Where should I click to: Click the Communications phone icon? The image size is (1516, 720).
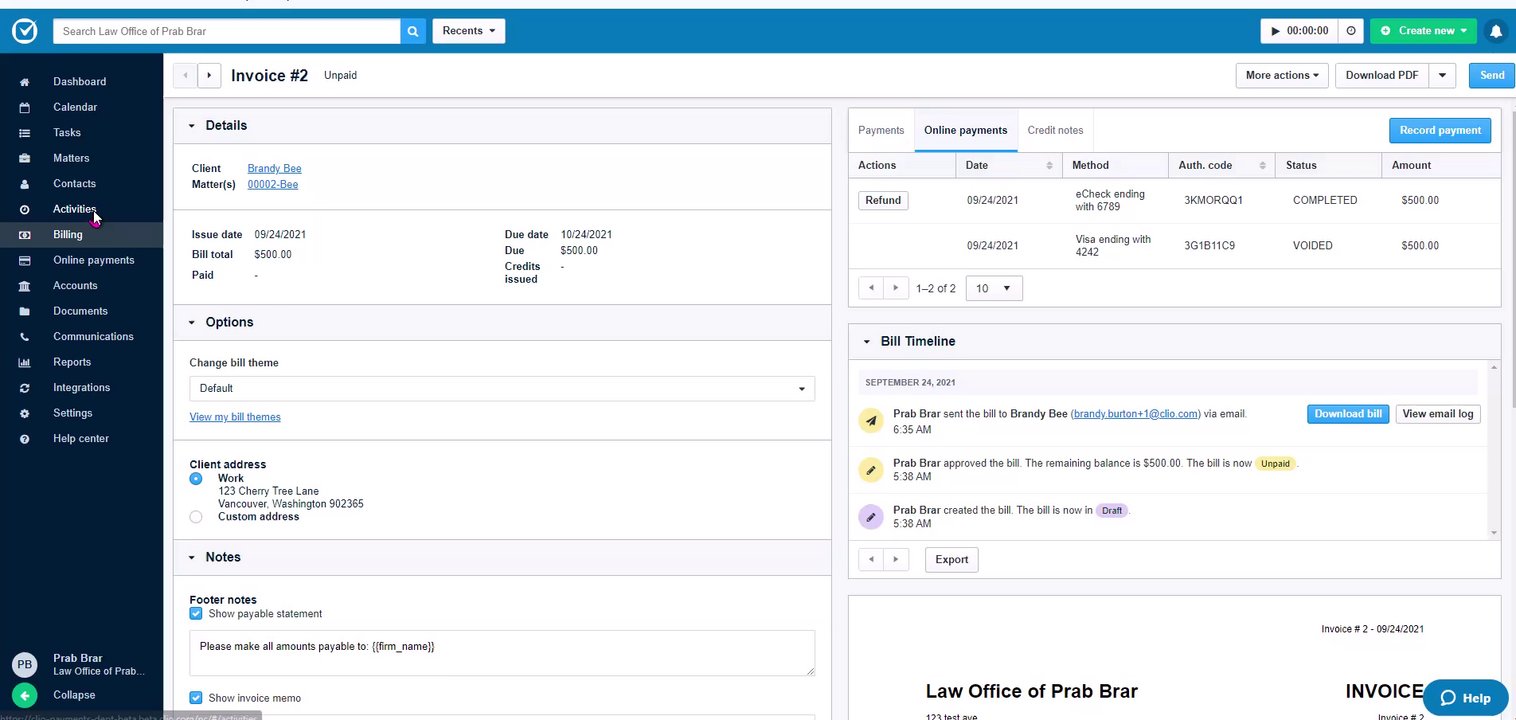pos(25,337)
